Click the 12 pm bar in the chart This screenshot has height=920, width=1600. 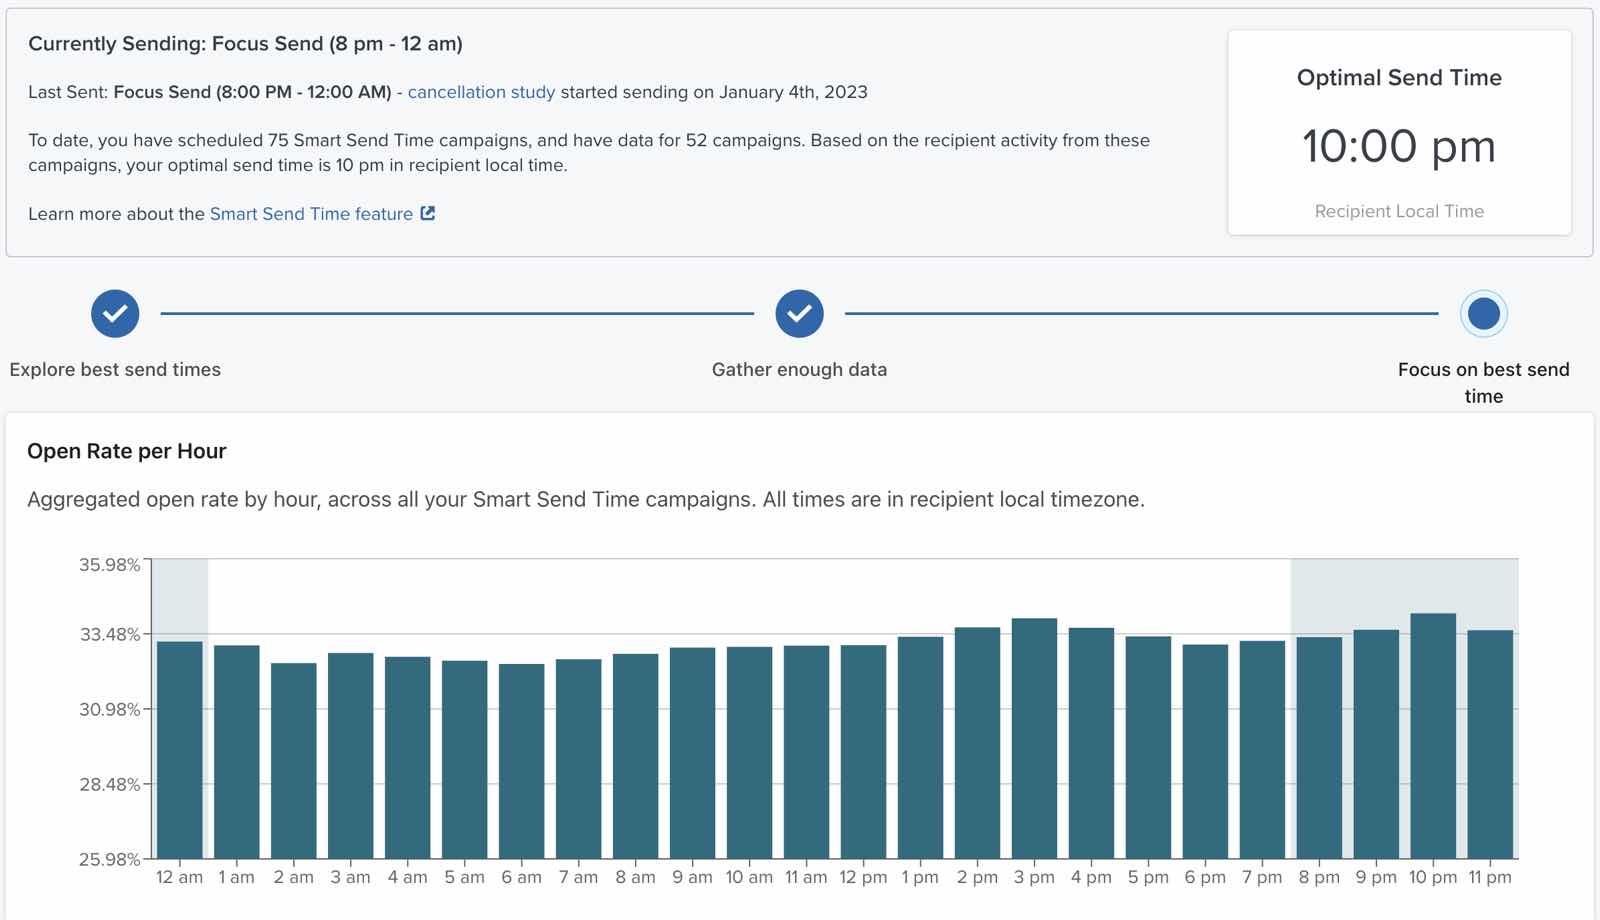(863, 752)
